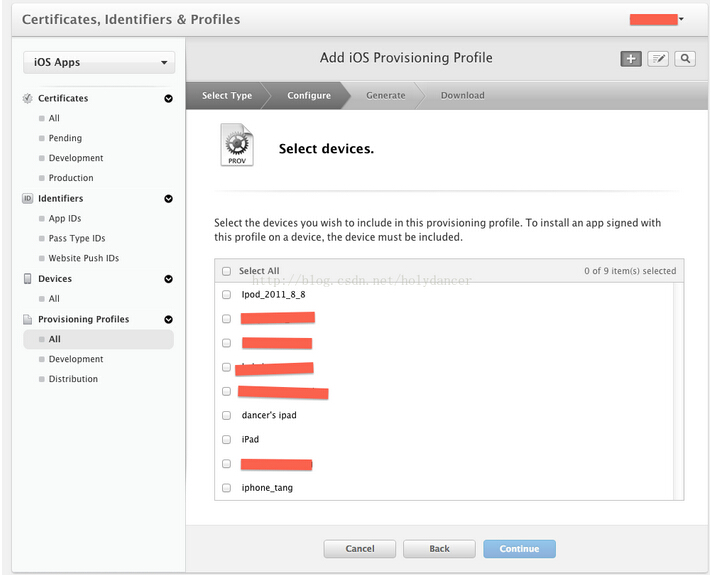Click the iphone_tang device name

(267, 488)
